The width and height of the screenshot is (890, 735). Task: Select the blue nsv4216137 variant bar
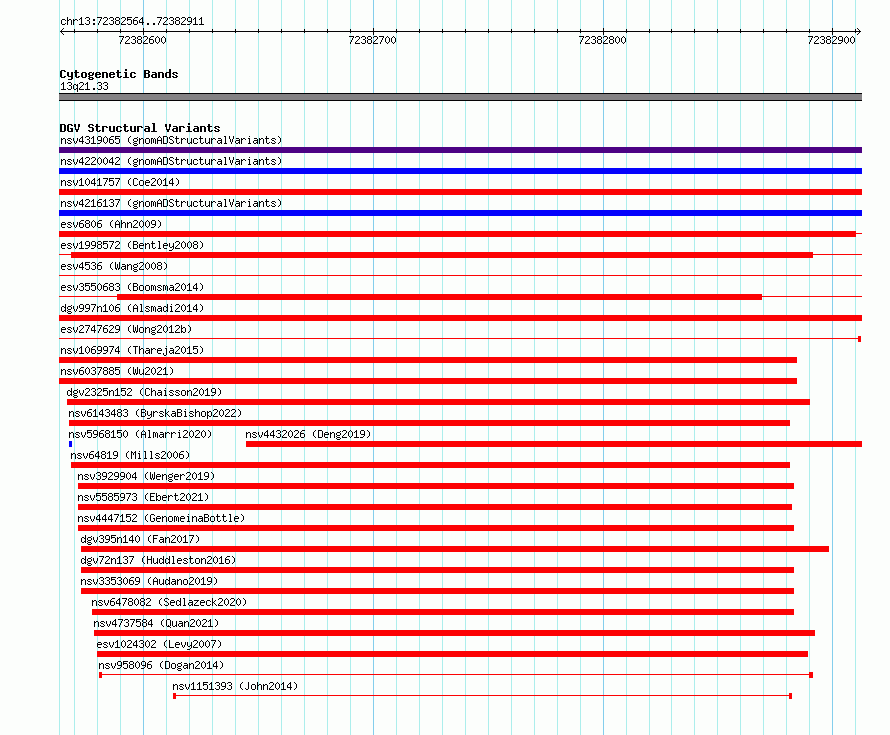pos(460,213)
